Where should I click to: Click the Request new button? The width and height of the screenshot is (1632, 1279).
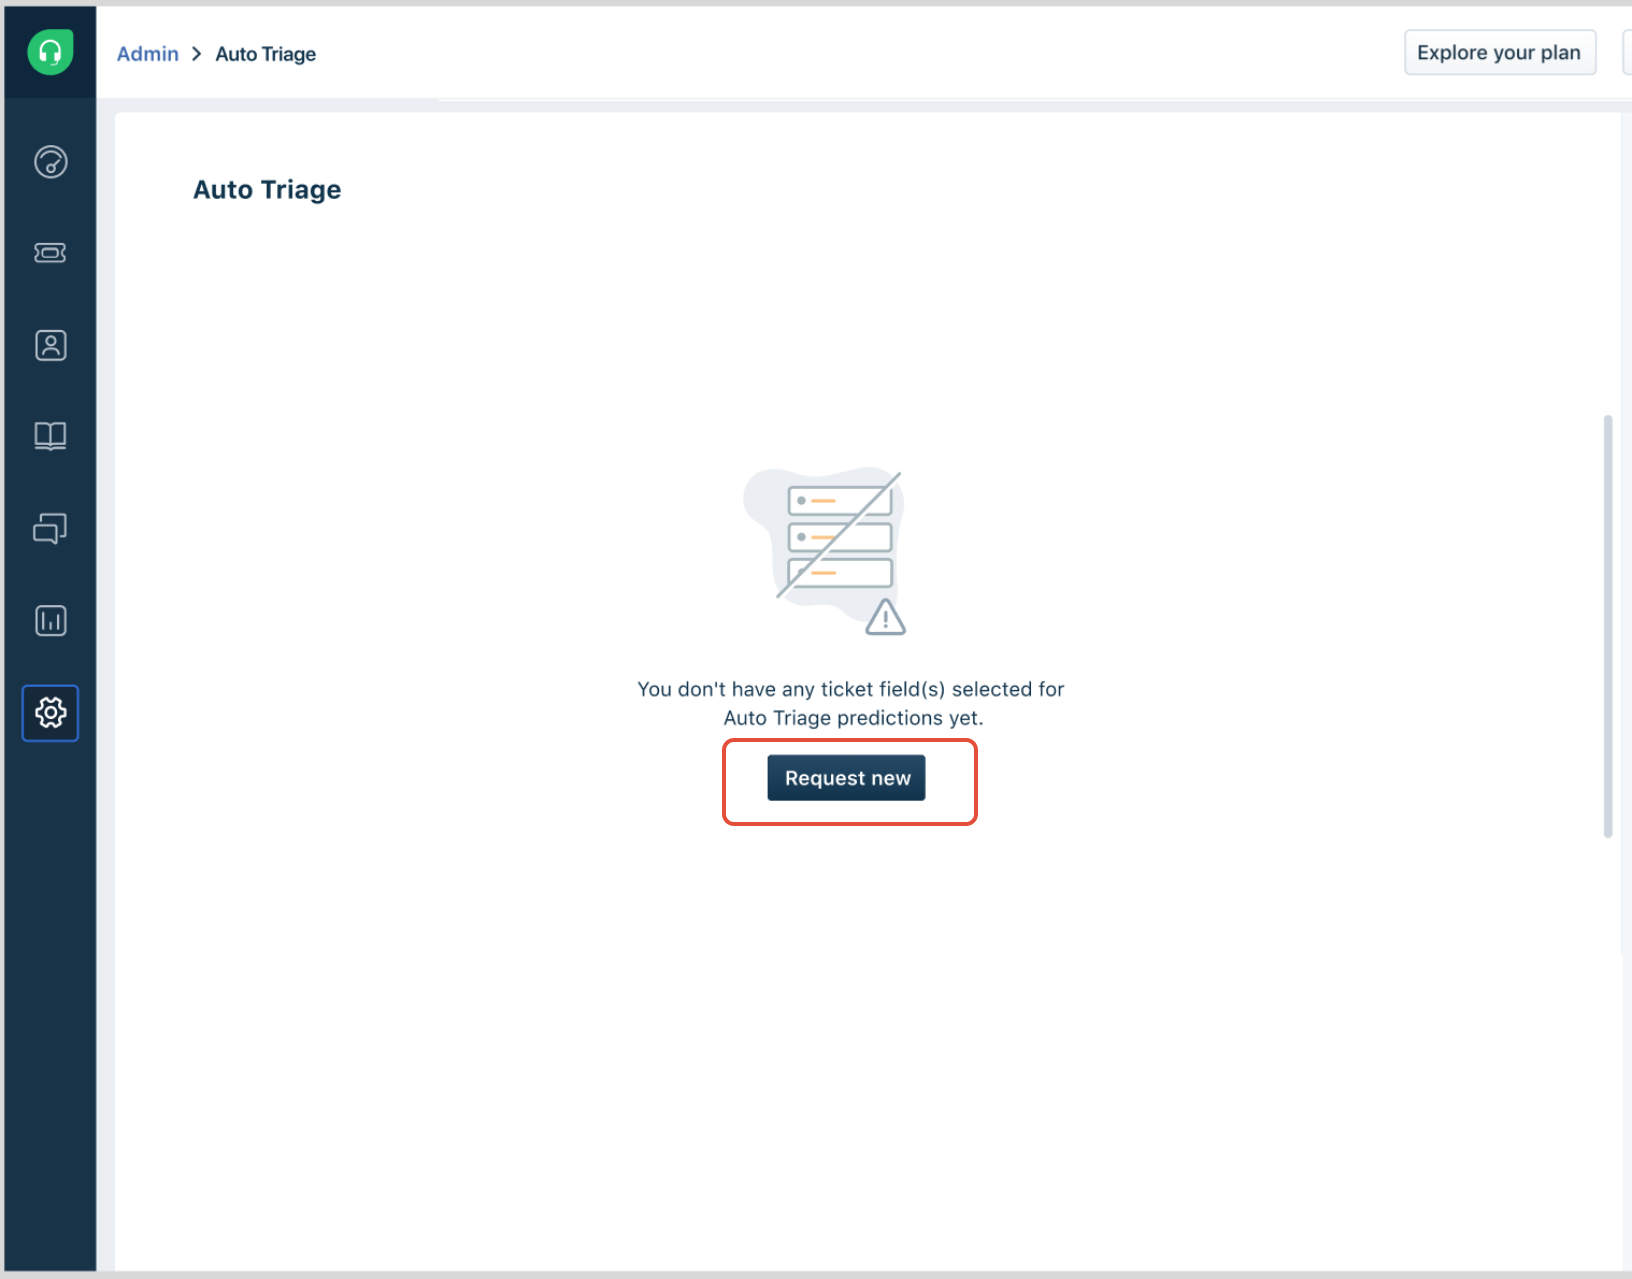point(846,778)
